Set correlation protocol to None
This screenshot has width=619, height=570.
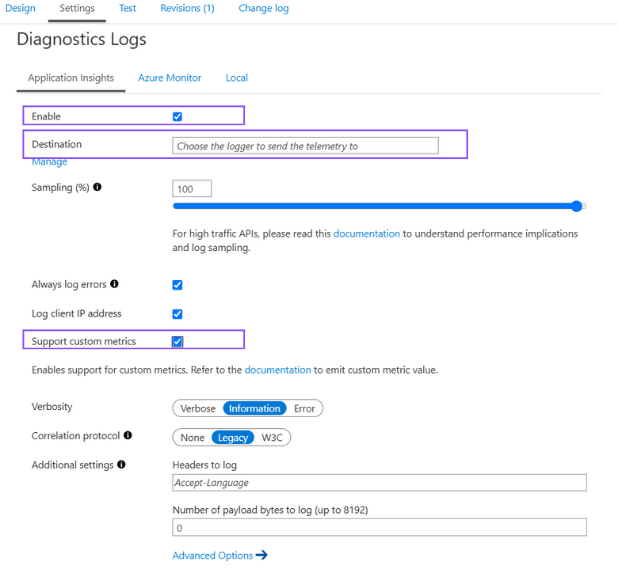pos(193,438)
